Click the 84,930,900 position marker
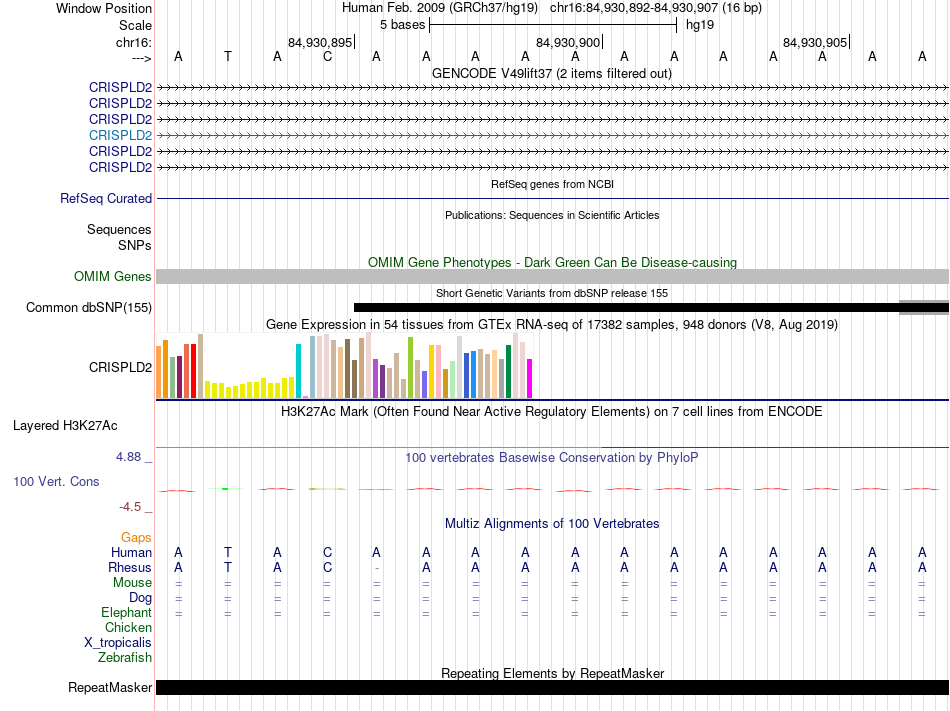 coord(568,43)
